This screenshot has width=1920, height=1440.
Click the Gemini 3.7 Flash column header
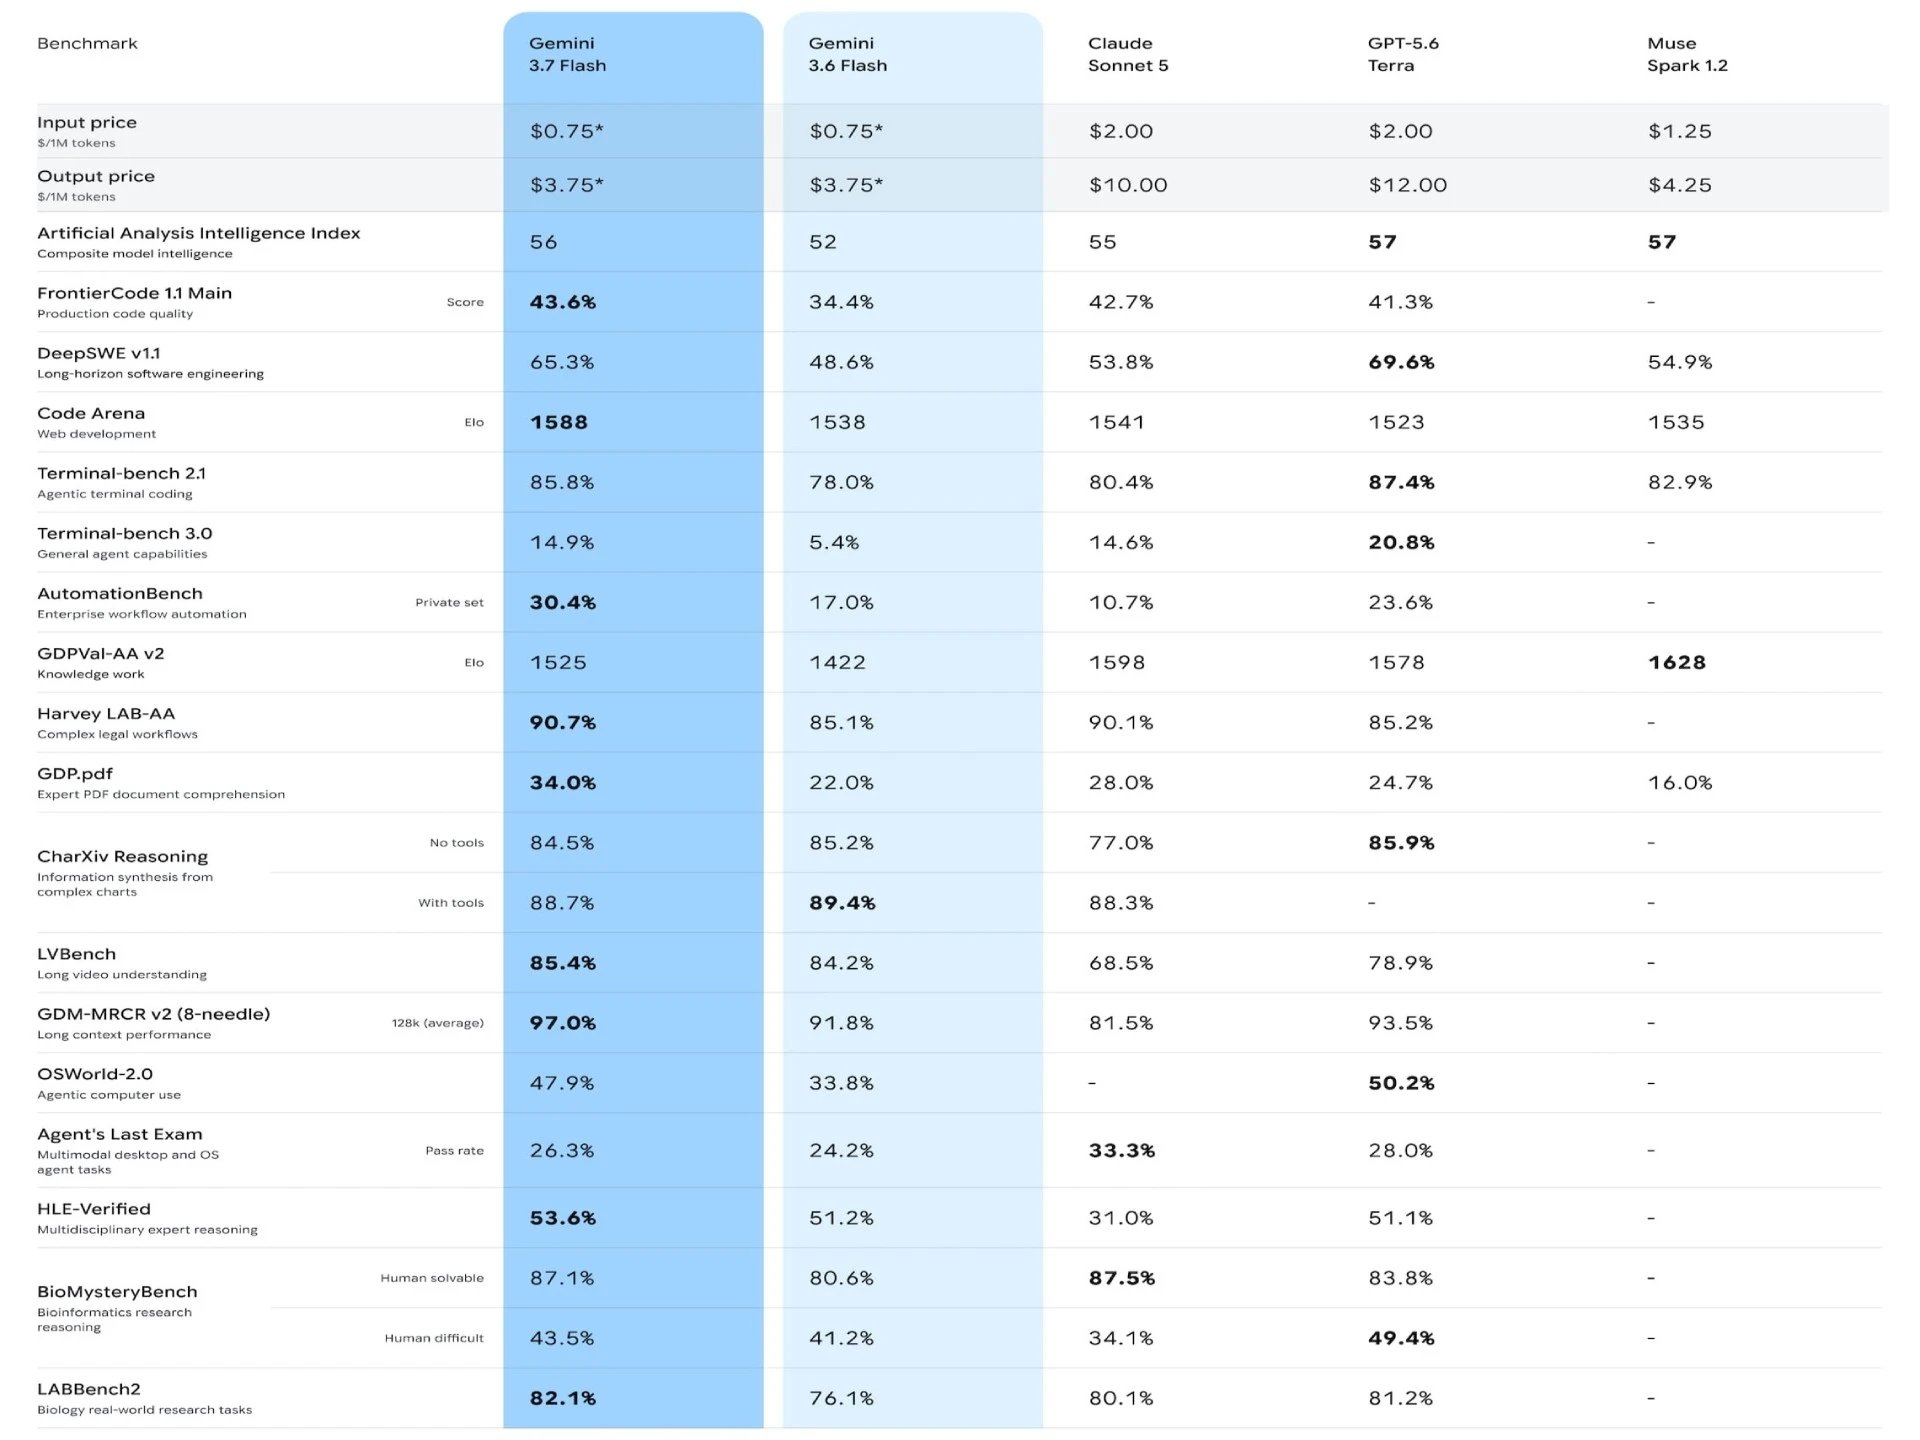click(567, 54)
